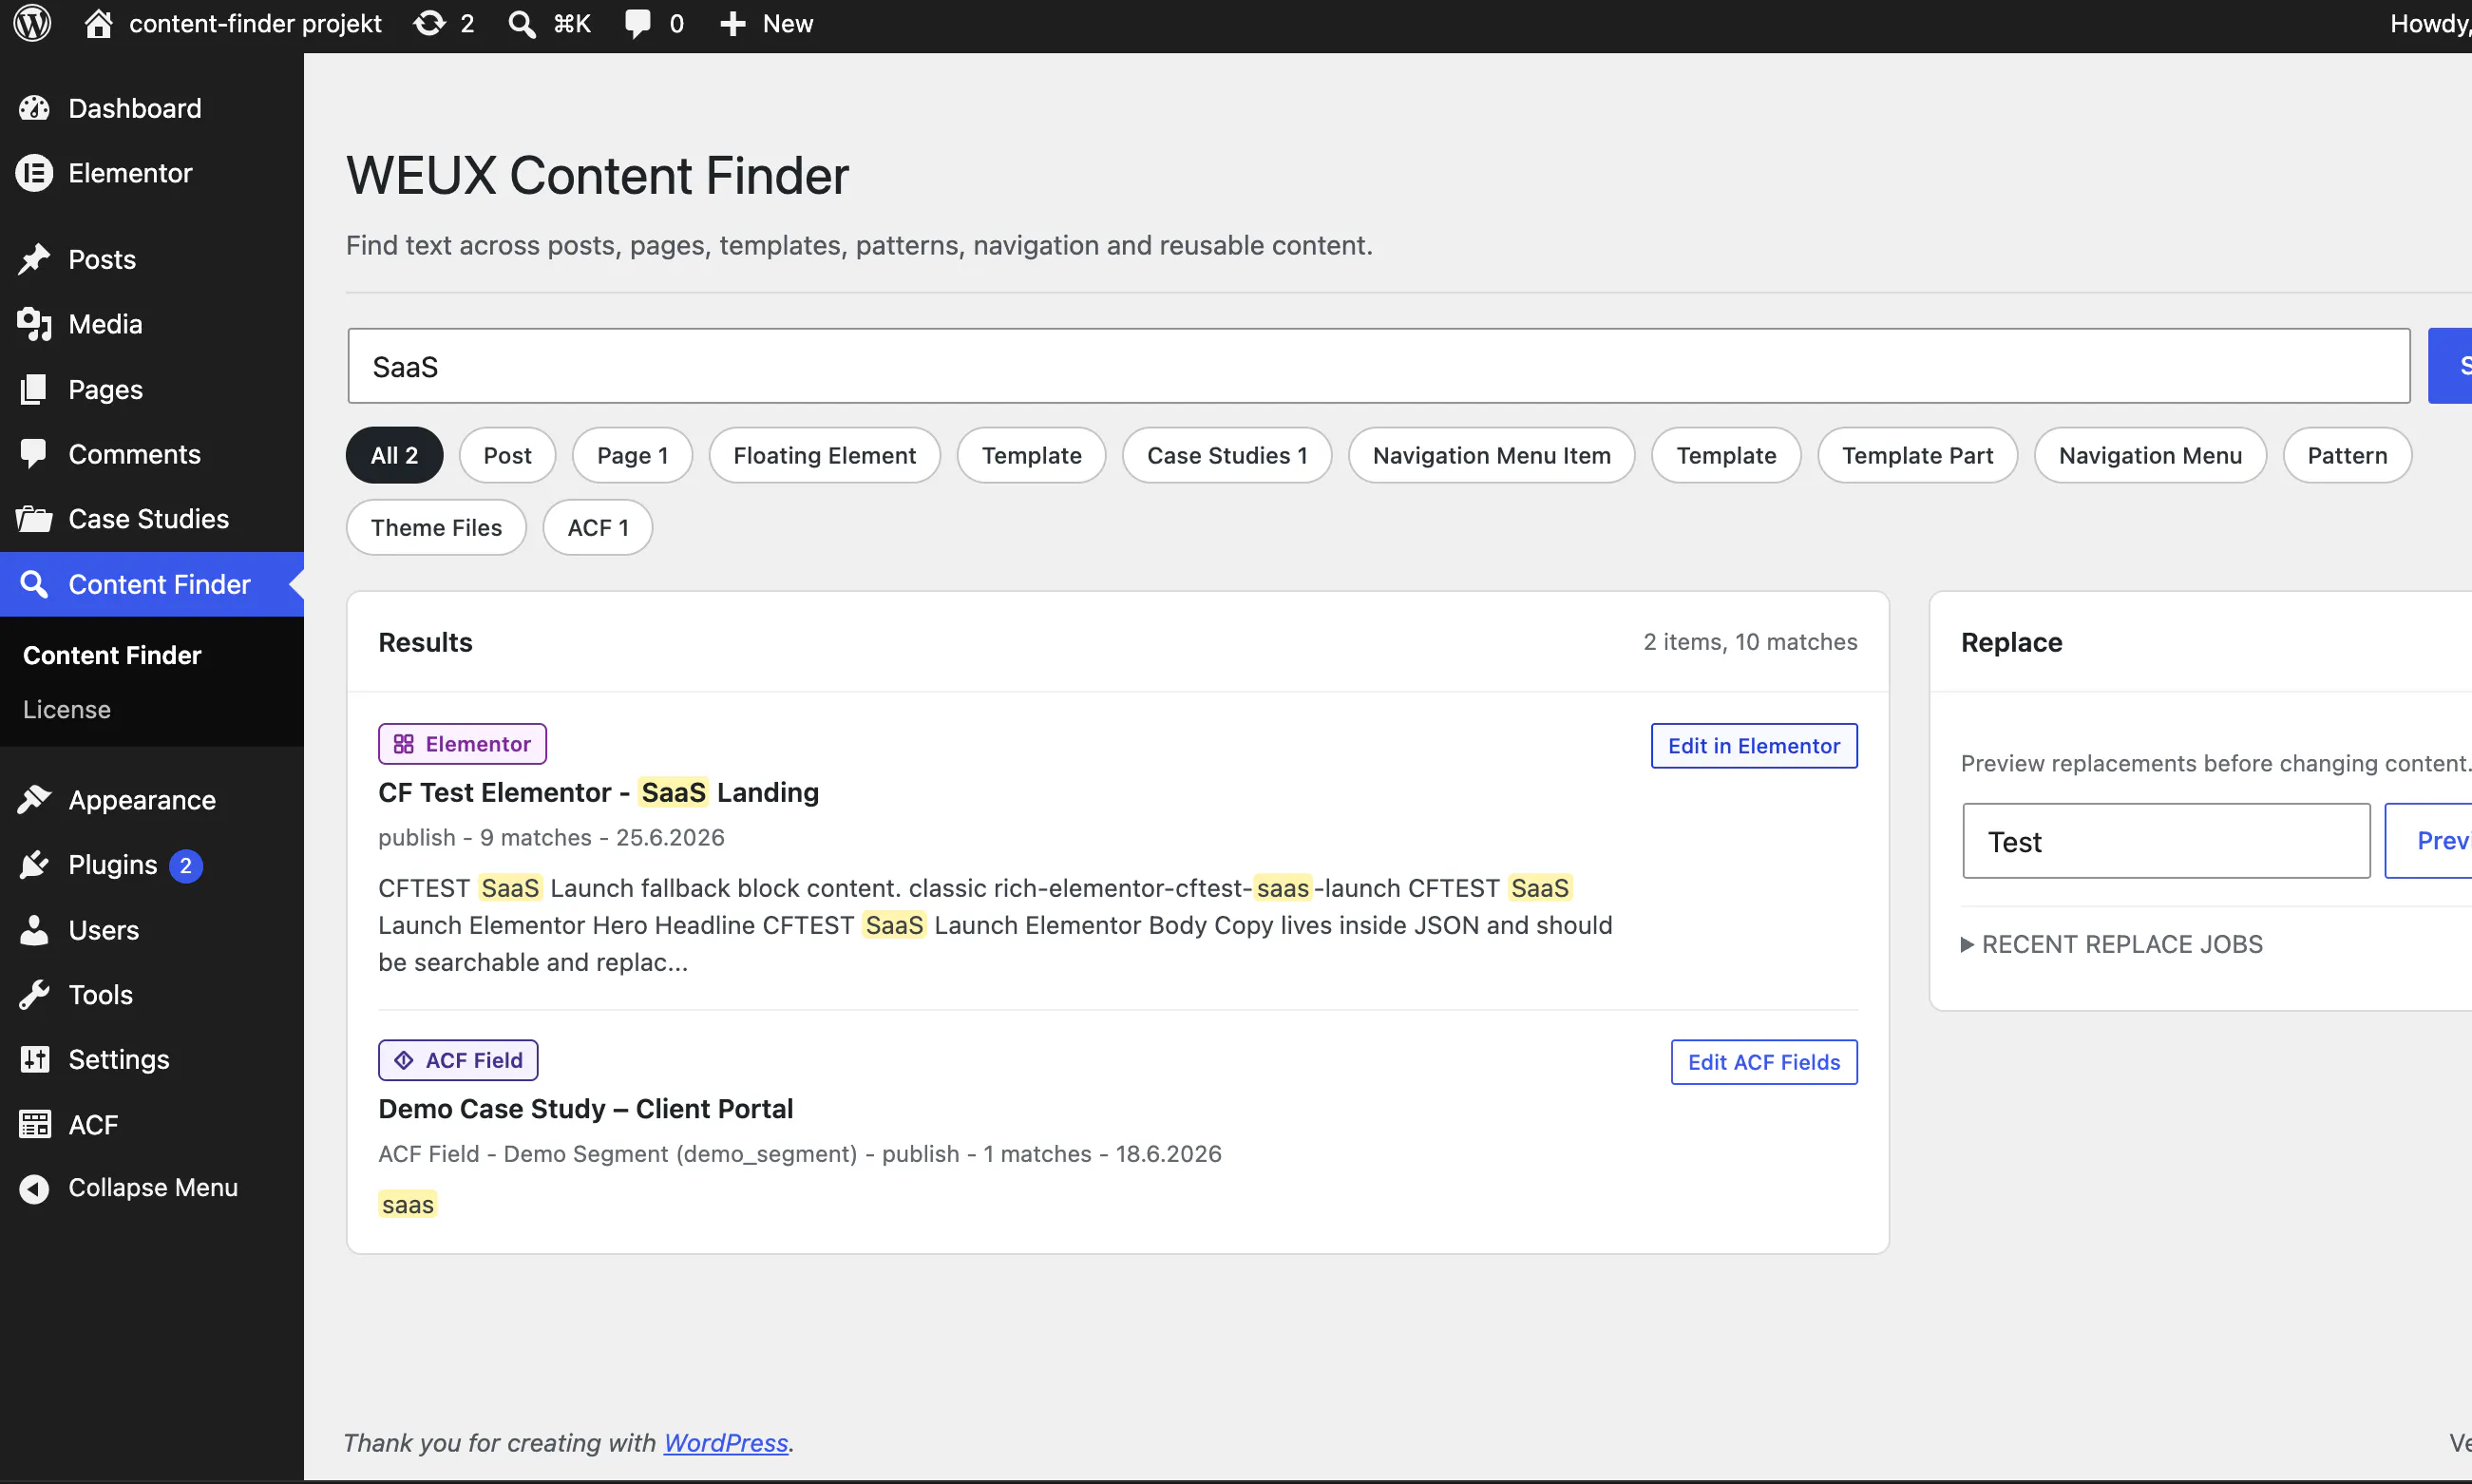Click the highlighted "saas" ACF match
This screenshot has height=1484, width=2472.
point(407,1205)
